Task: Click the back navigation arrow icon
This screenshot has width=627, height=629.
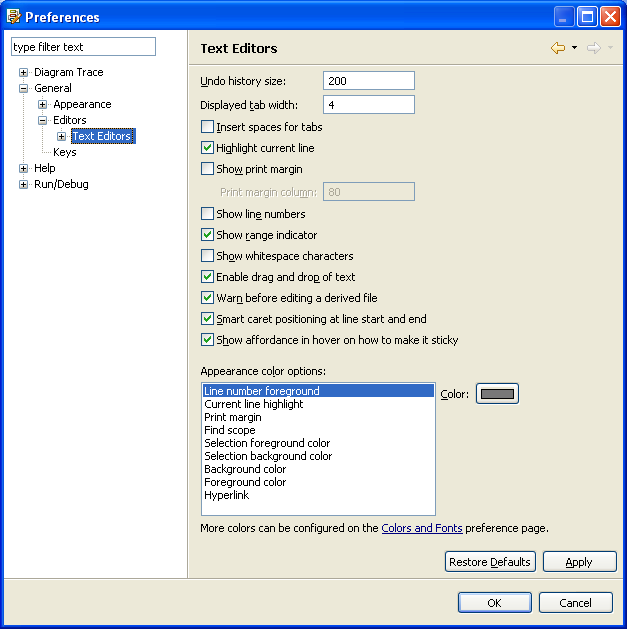Action: (558, 48)
